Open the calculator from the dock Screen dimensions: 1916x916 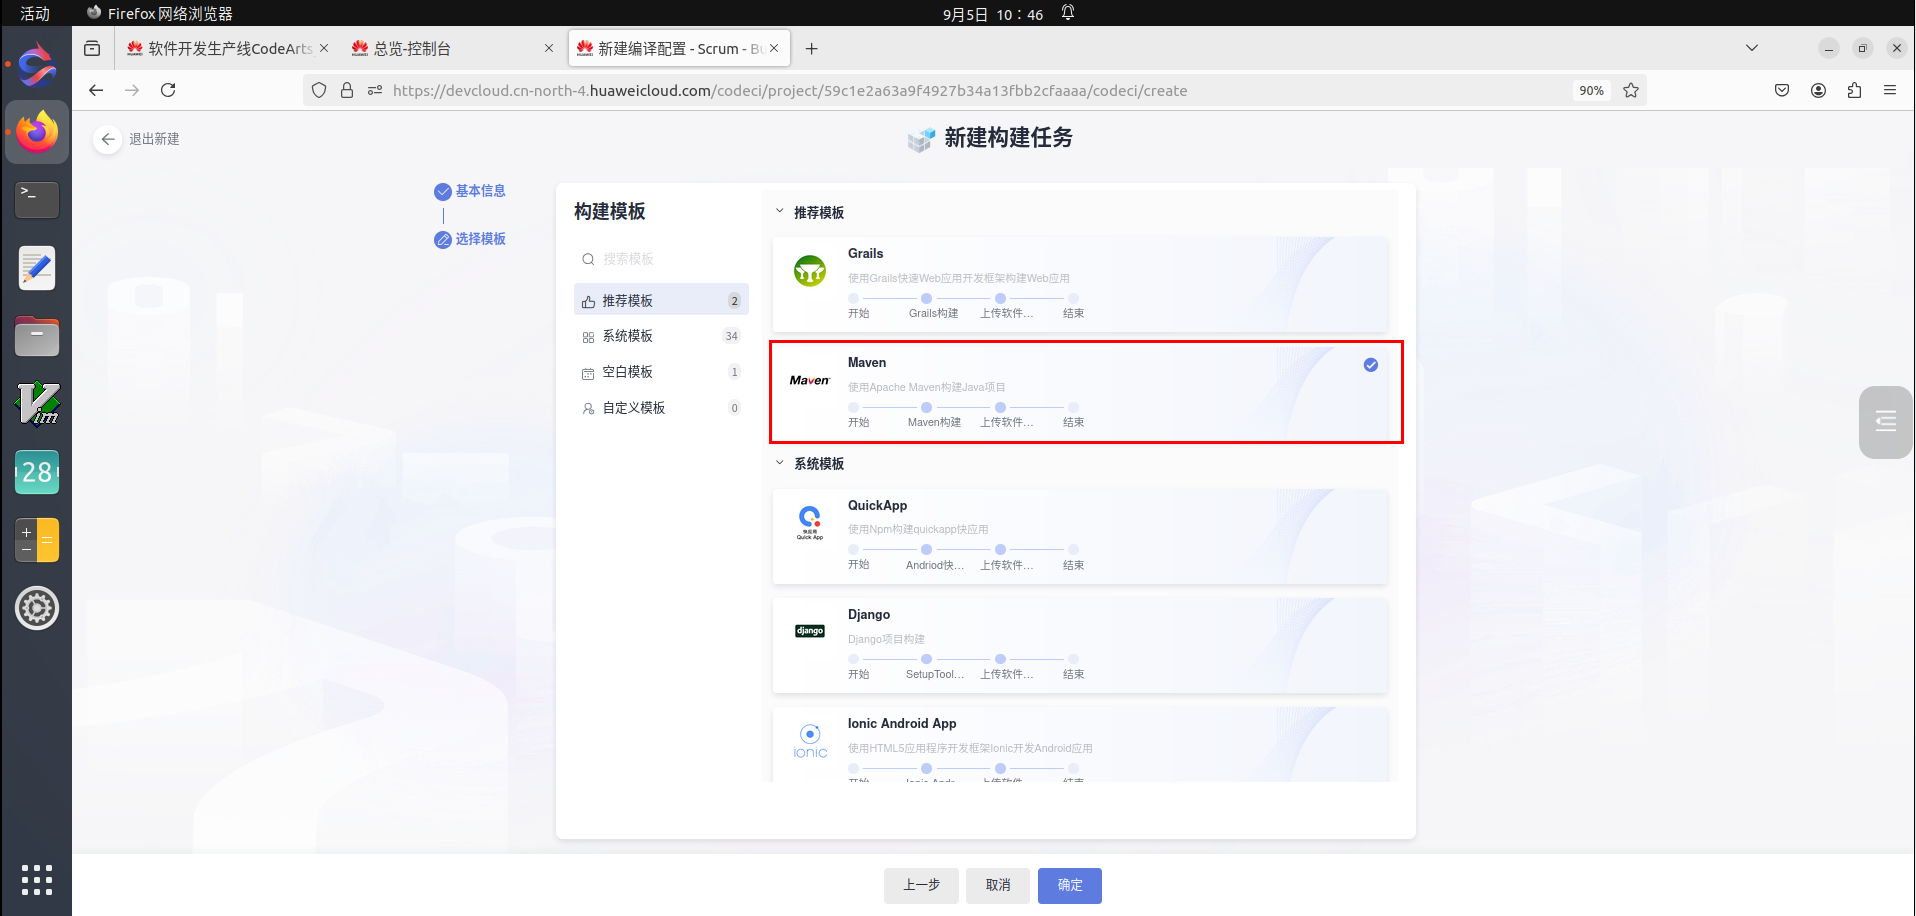pos(37,540)
